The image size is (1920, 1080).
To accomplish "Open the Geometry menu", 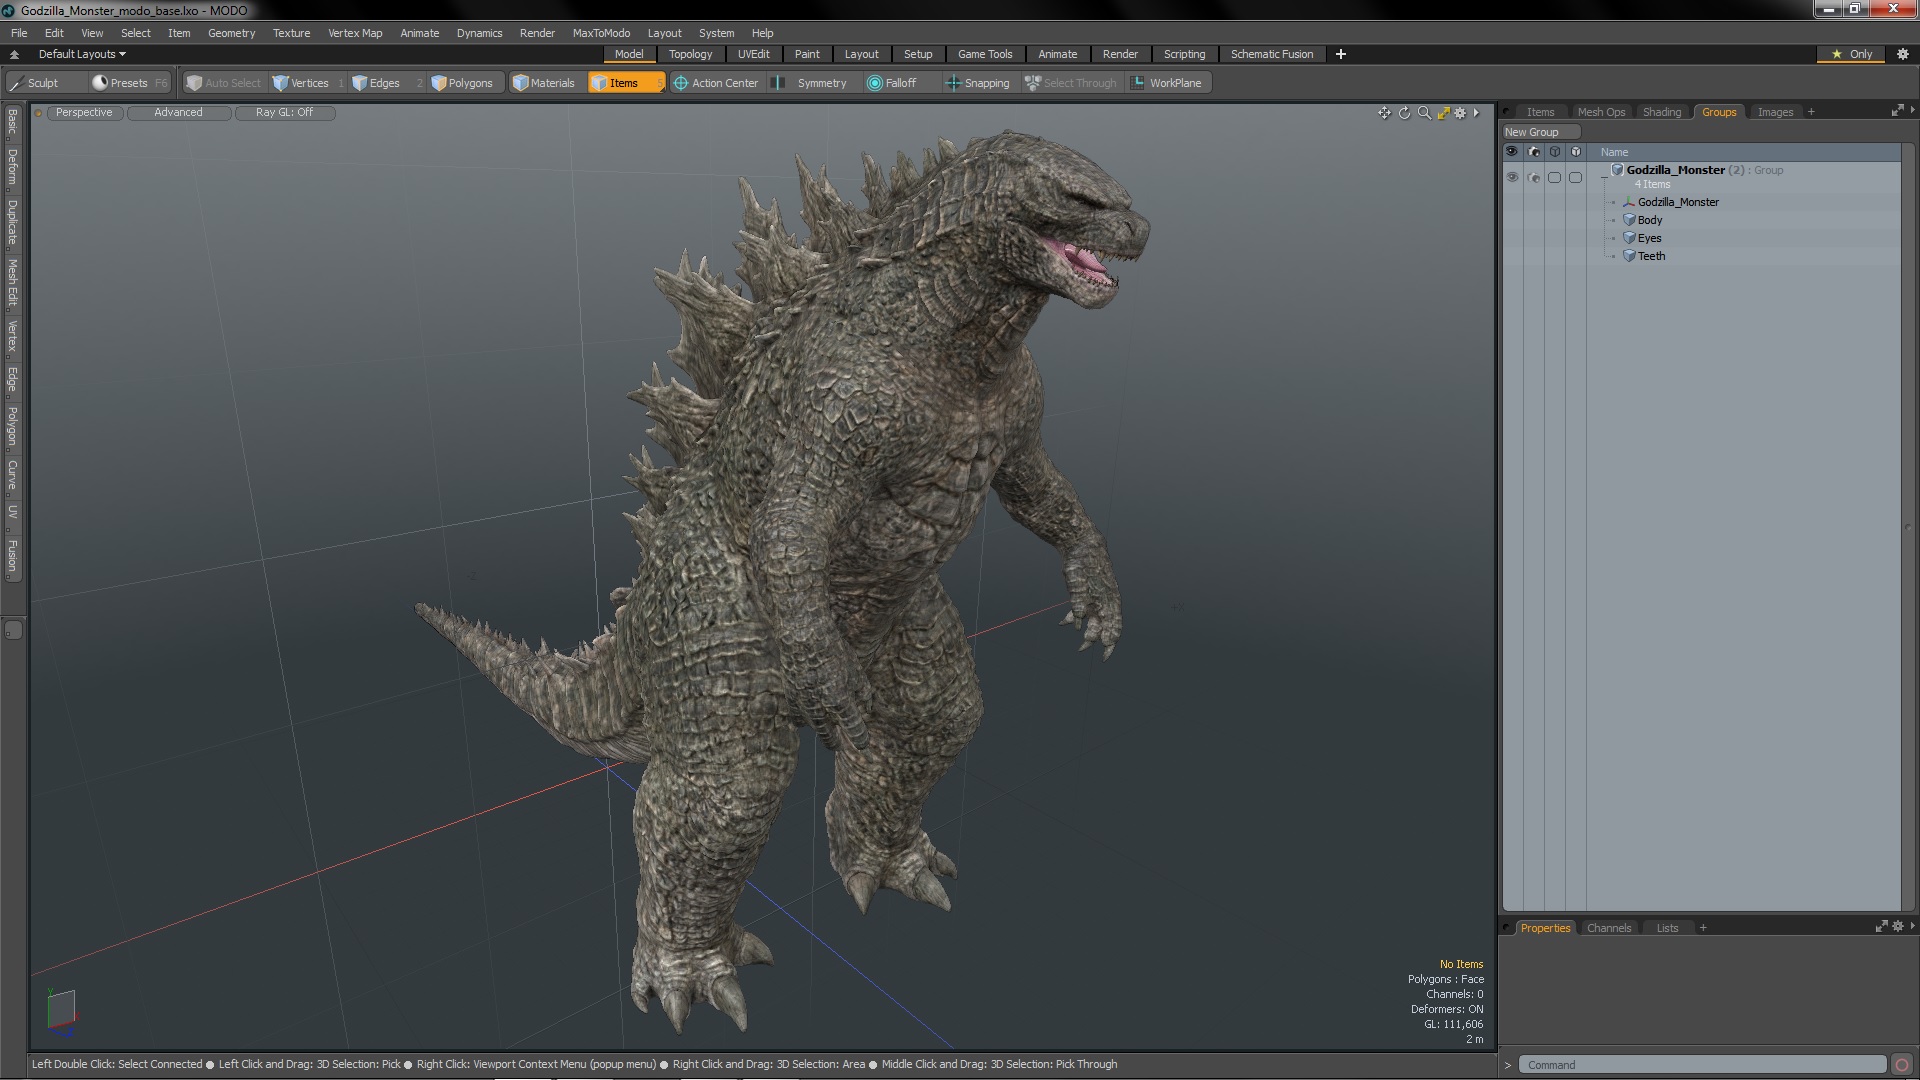I will pos(231,33).
